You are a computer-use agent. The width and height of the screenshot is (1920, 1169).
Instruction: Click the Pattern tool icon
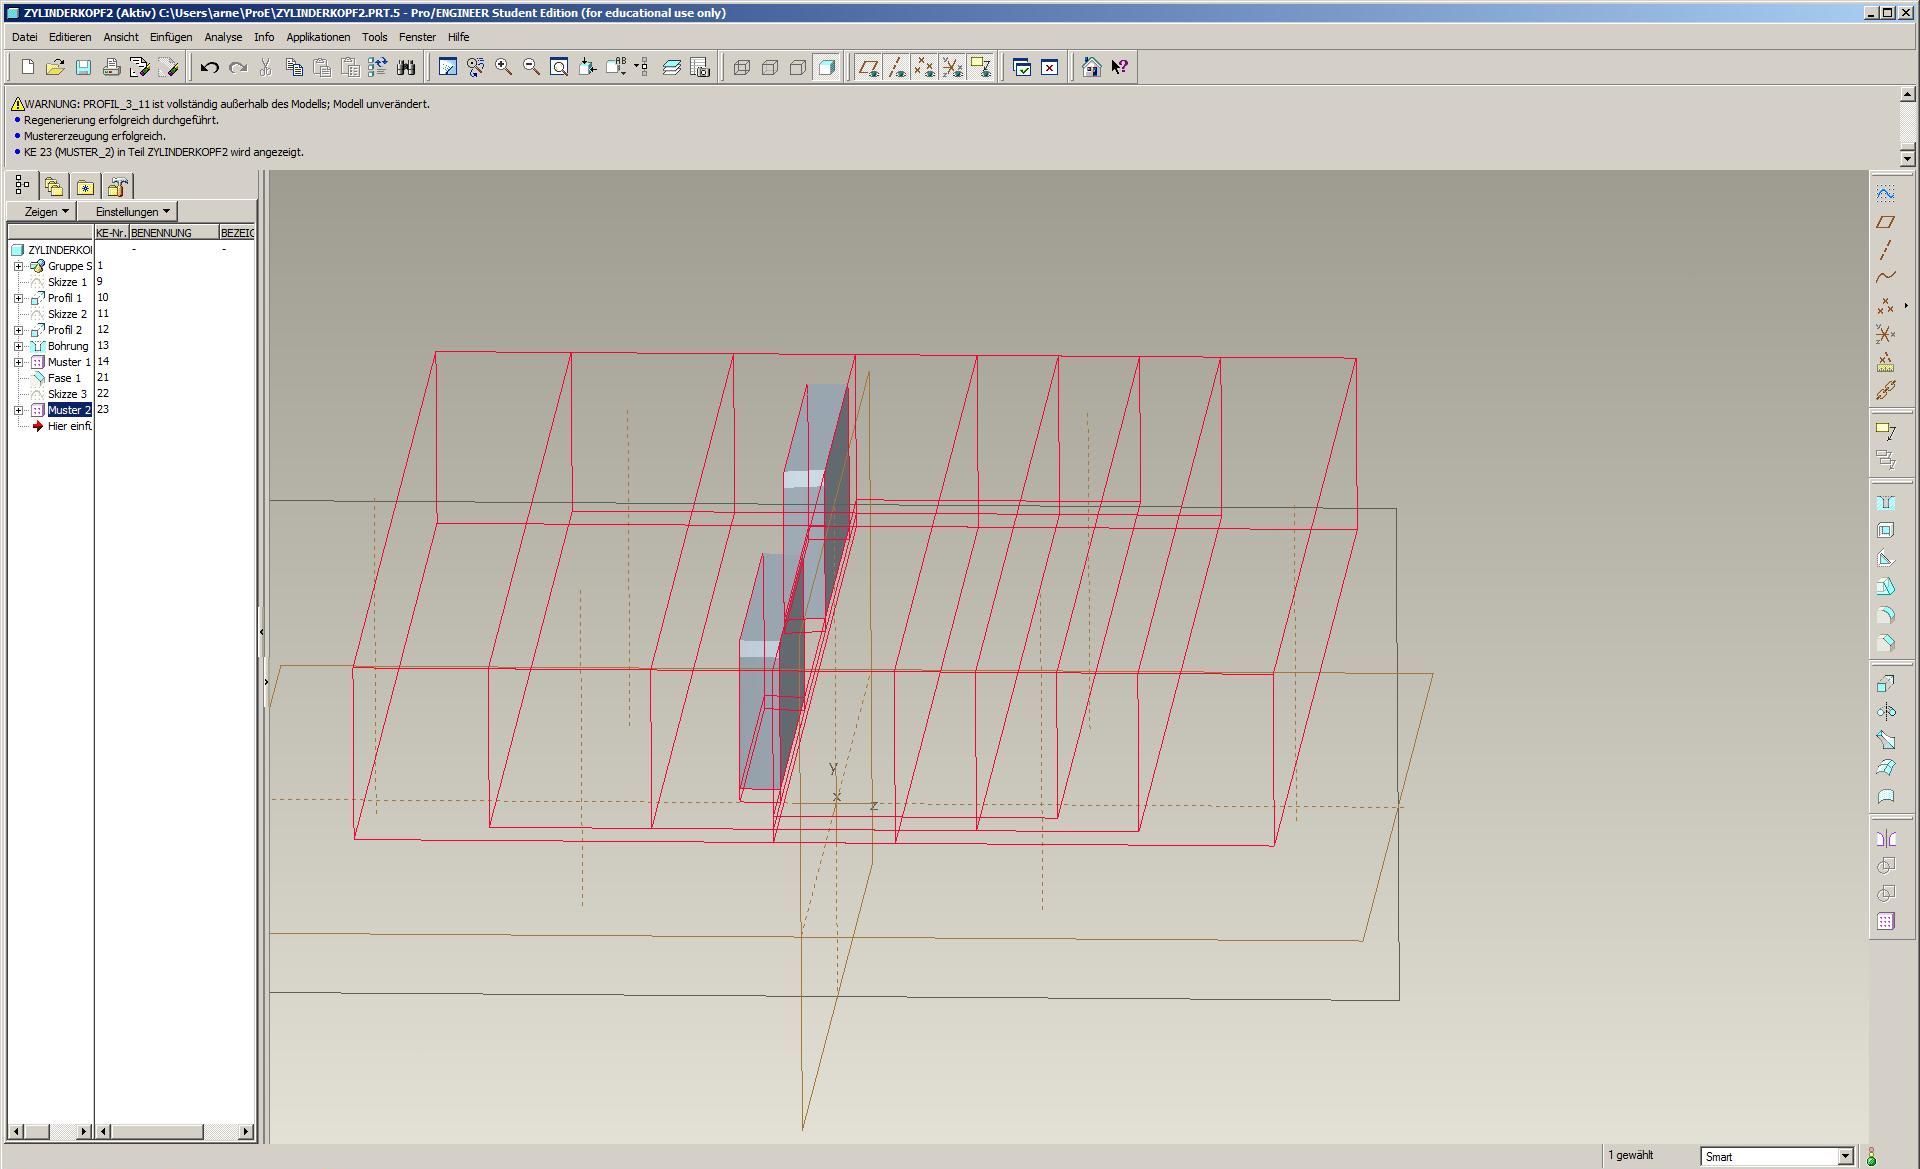coord(1886,922)
